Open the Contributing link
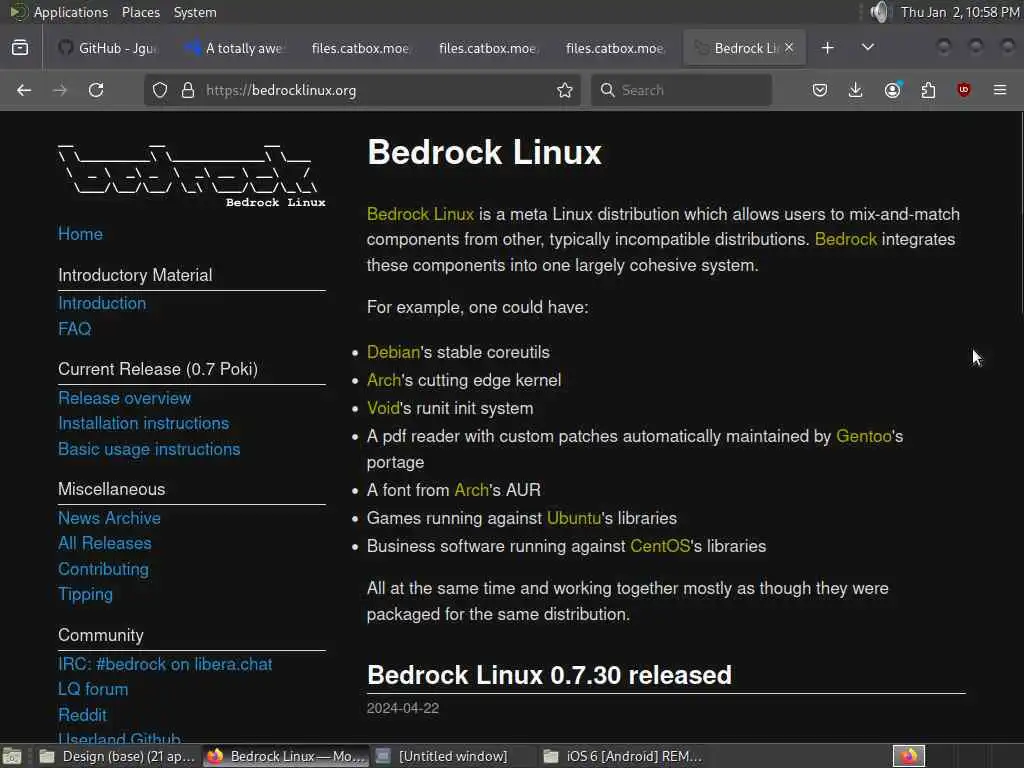This screenshot has width=1024, height=768. (x=103, y=569)
